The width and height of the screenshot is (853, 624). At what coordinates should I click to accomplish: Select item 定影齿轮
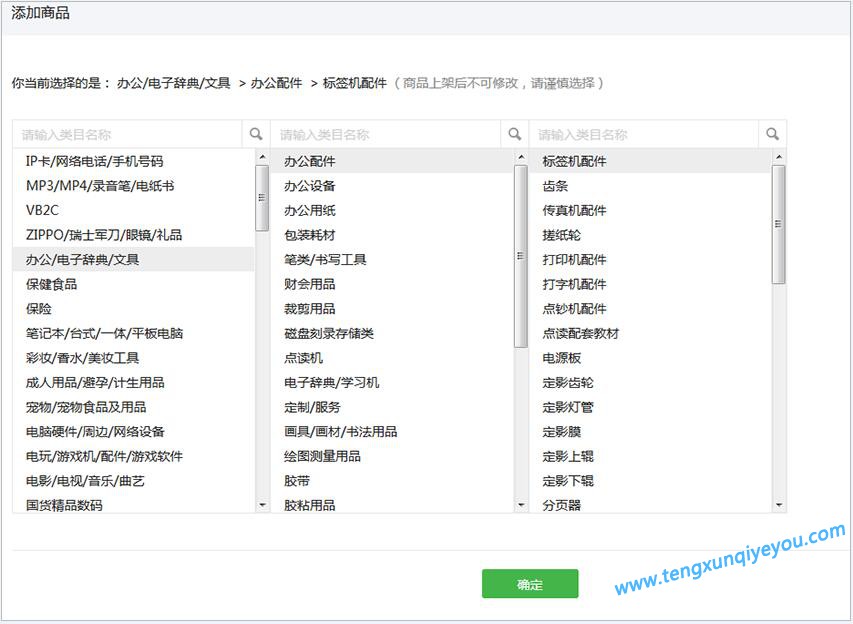tap(650, 382)
